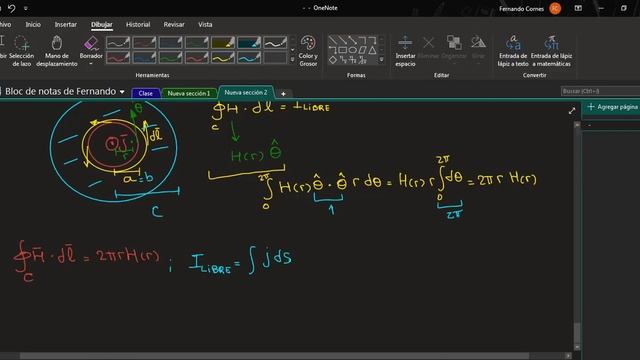Activate the Mano de desplazamiento tool
Screen dimensions: 640x360
pyautogui.click(x=57, y=51)
